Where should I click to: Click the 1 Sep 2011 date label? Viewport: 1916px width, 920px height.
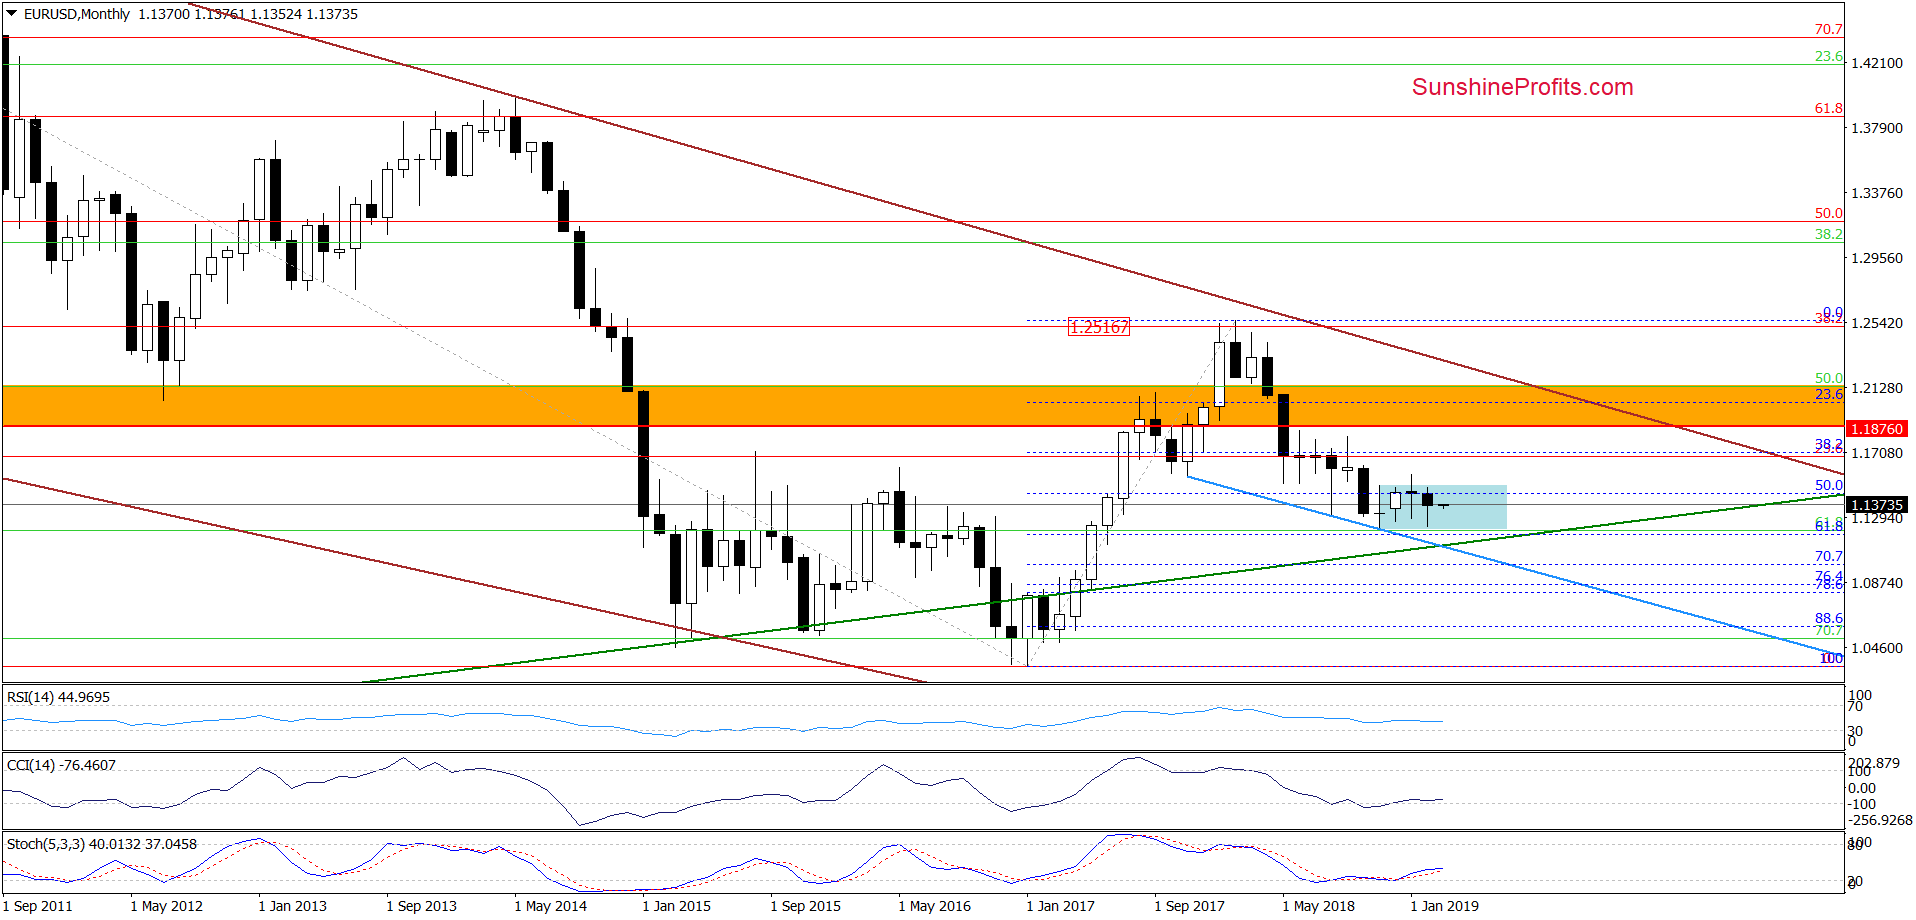(x=38, y=906)
